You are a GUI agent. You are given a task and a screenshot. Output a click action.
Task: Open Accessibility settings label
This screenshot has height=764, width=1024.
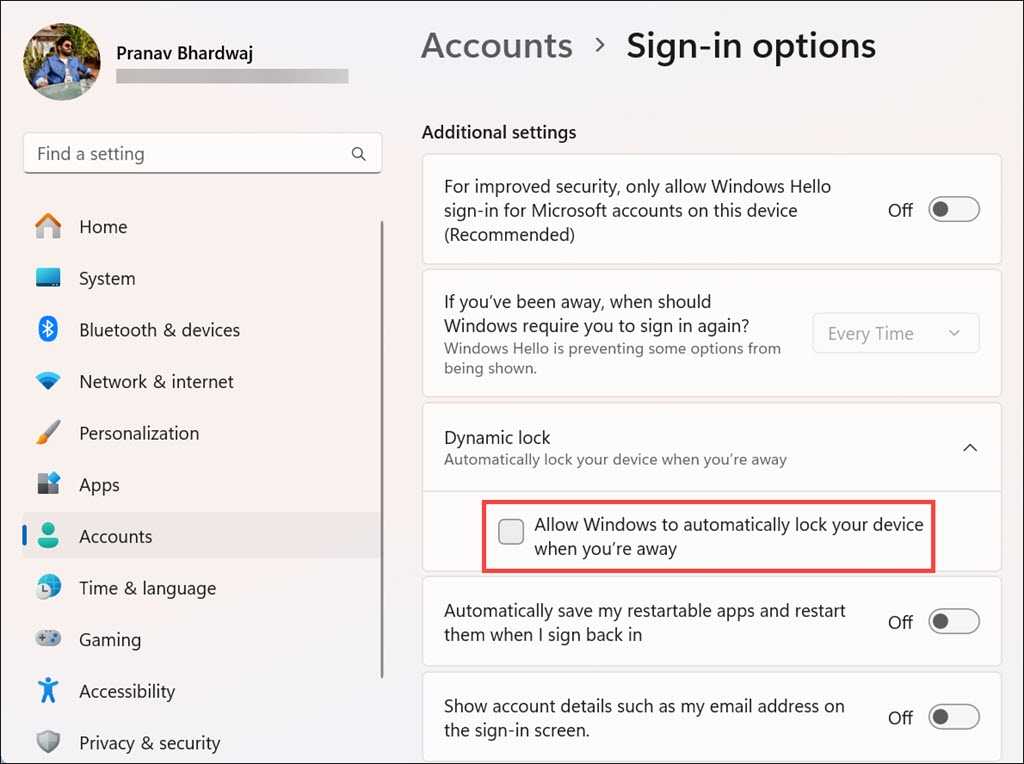pyautogui.click(x=127, y=692)
